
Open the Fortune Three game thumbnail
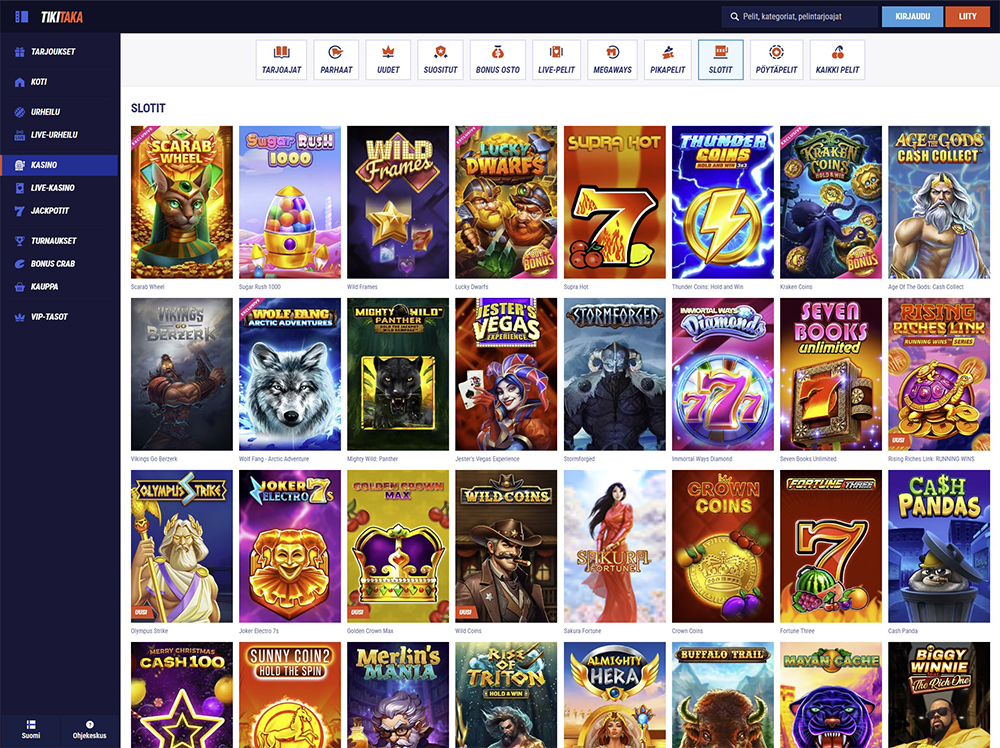(x=831, y=546)
